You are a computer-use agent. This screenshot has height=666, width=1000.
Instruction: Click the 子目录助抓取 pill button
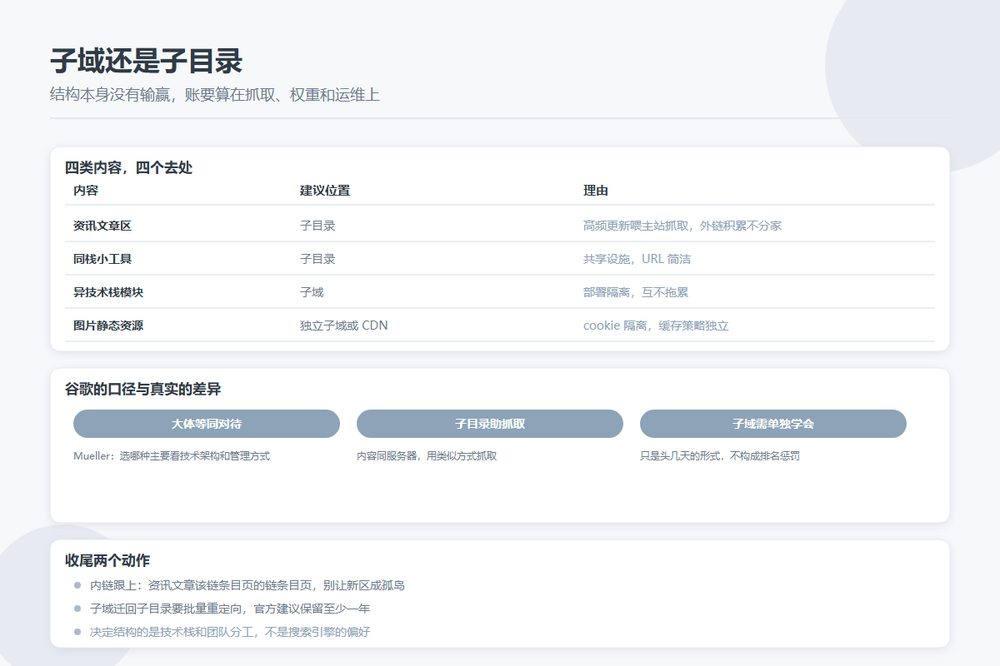(490, 424)
